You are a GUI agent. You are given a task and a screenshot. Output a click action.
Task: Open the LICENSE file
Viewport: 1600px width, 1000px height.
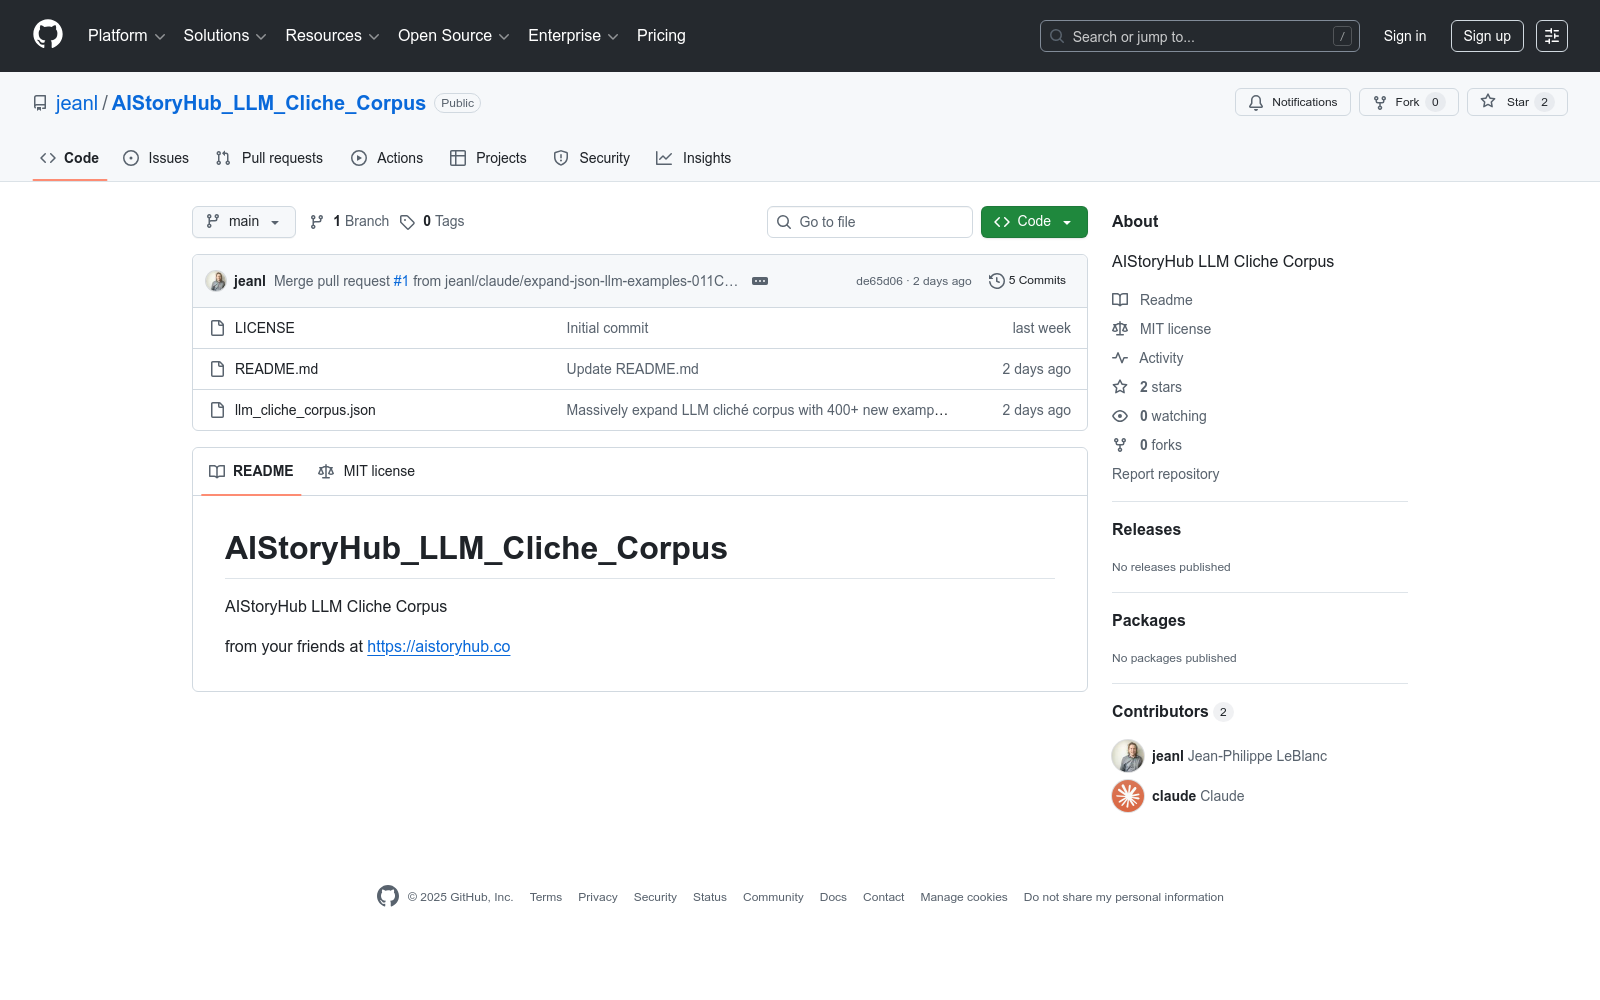[265, 328]
